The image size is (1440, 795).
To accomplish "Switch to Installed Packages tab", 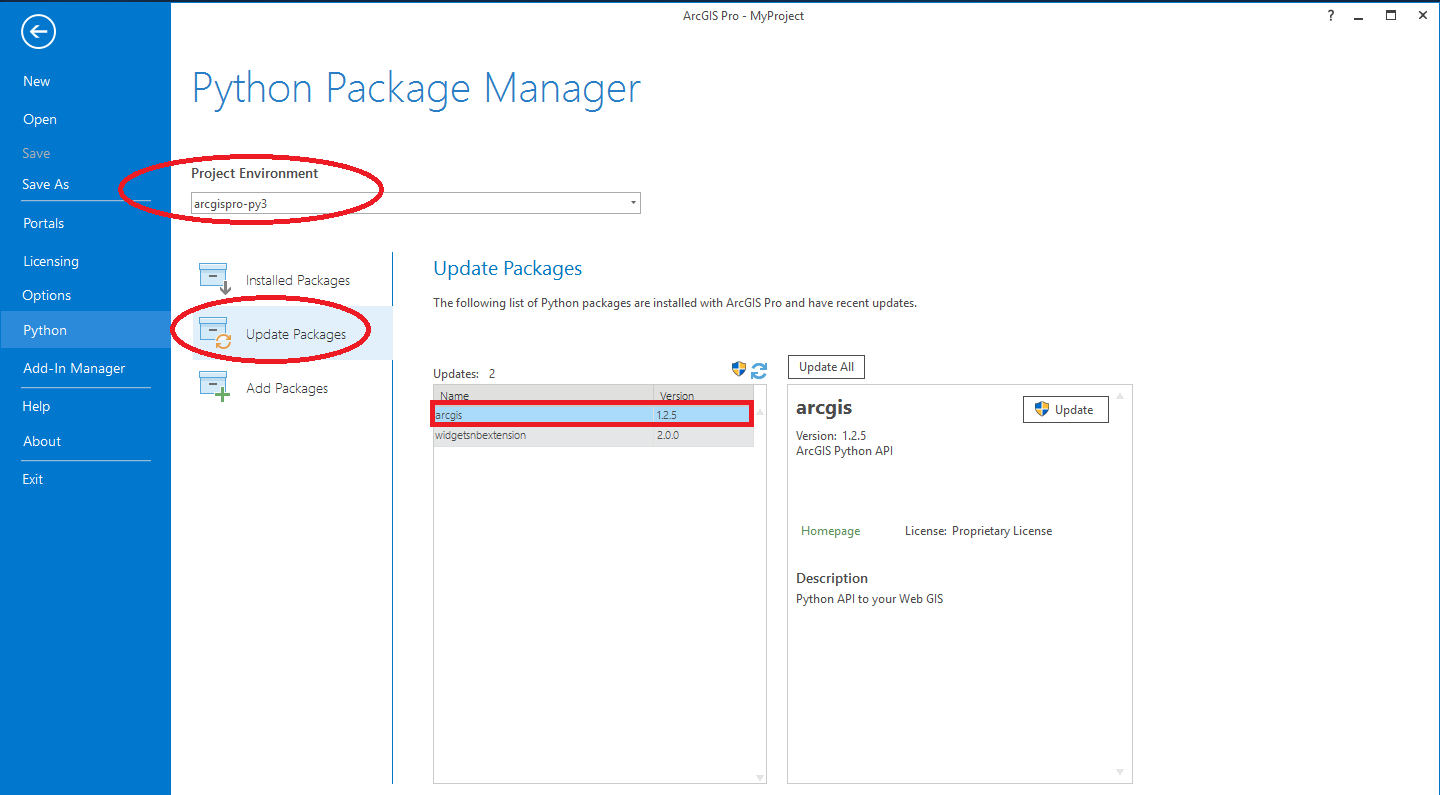I will click(x=292, y=280).
